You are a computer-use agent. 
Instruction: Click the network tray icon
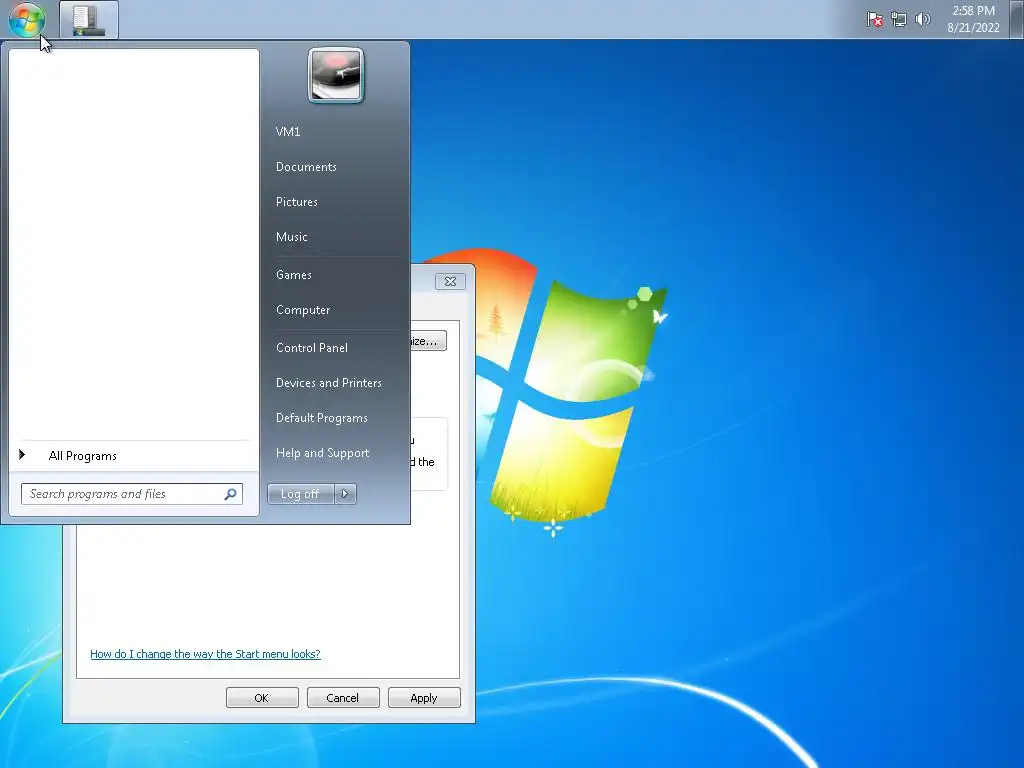(899, 20)
